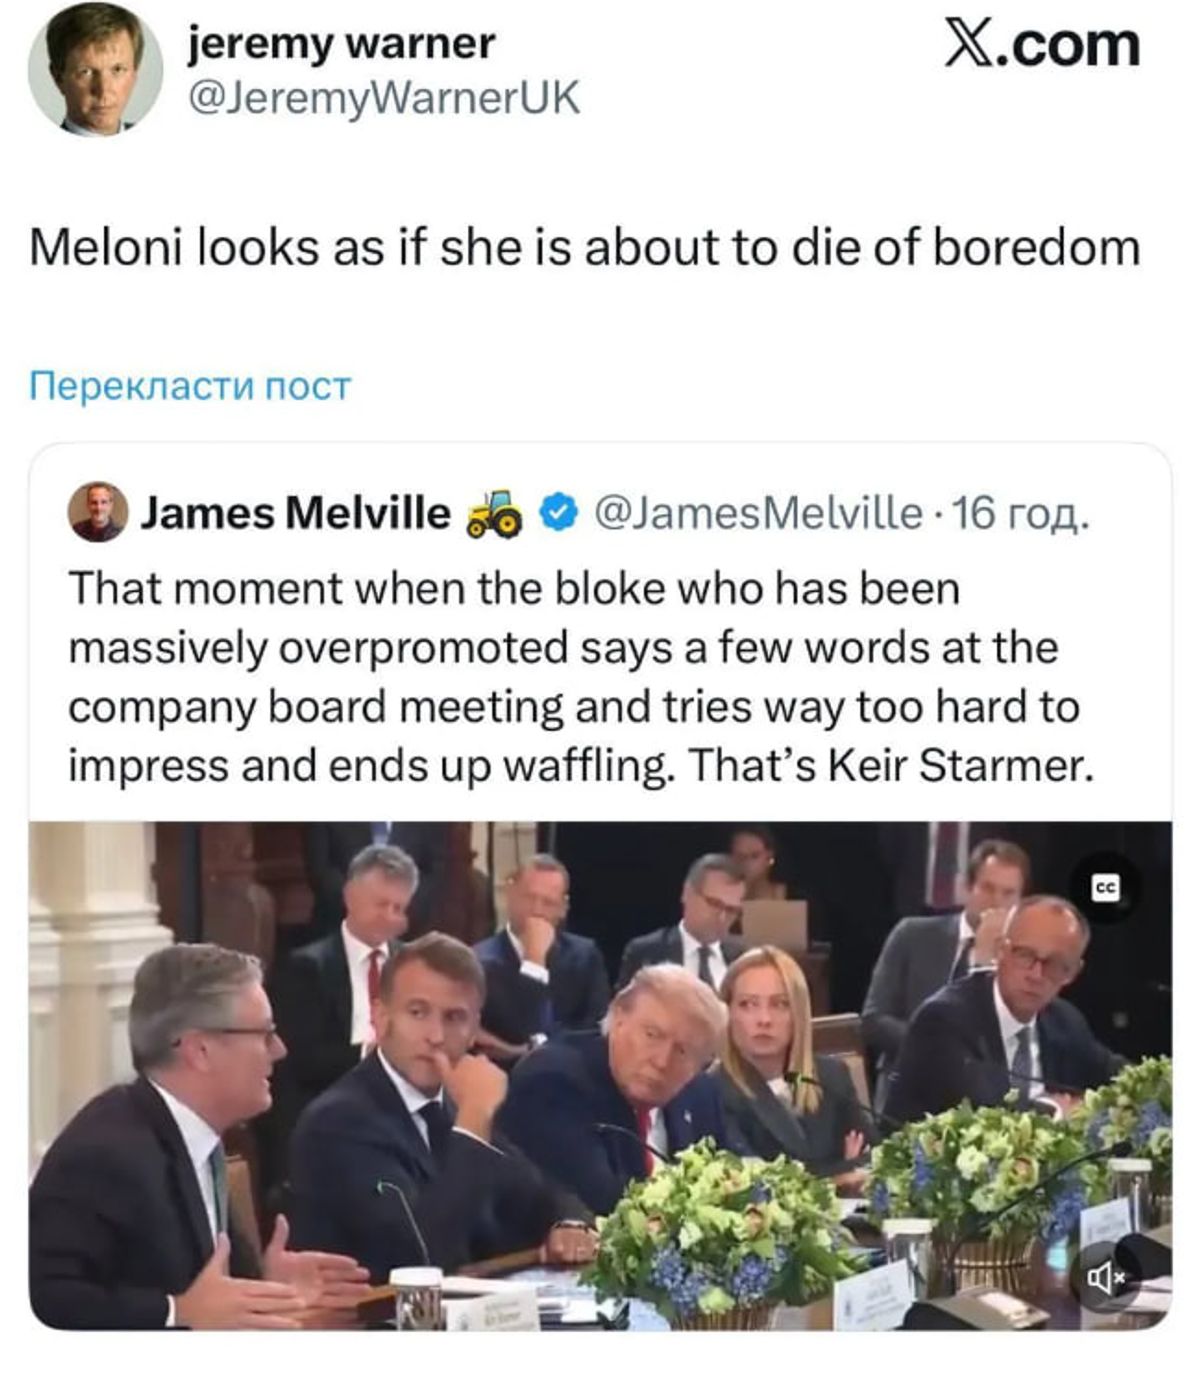Screen dimensions: 1200x1383
Task: Open the @JamesMelville handle link
Action: point(758,513)
